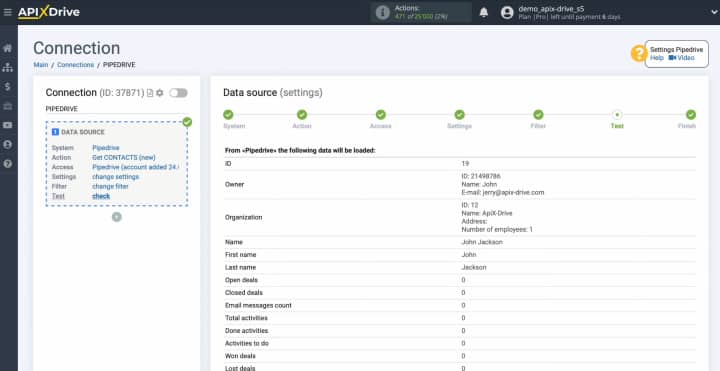Click the Done activities label

click(x=247, y=331)
